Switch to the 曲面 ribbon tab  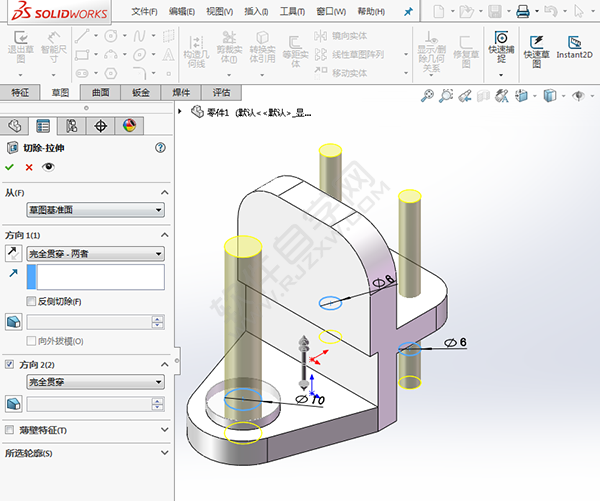click(100, 92)
